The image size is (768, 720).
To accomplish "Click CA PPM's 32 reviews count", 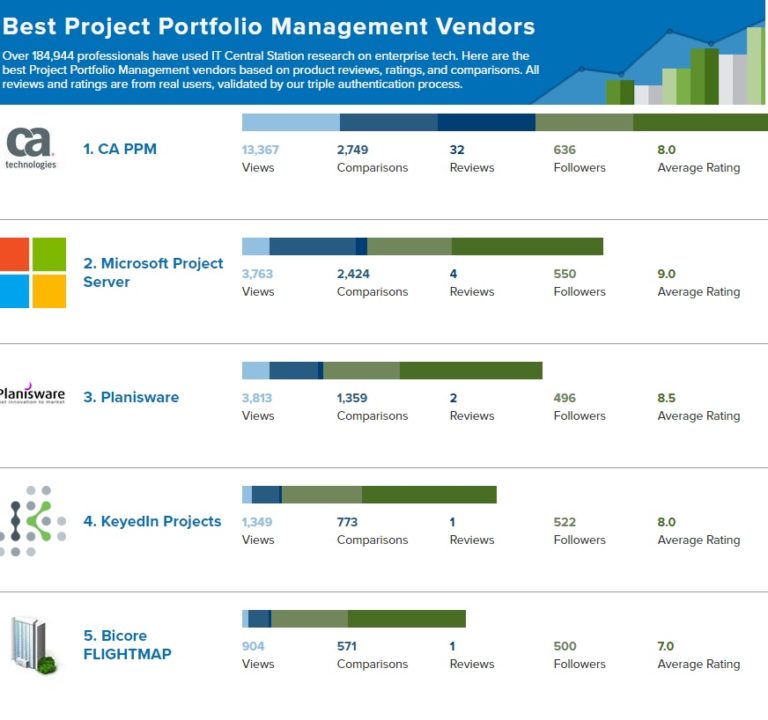I will click(x=457, y=149).
